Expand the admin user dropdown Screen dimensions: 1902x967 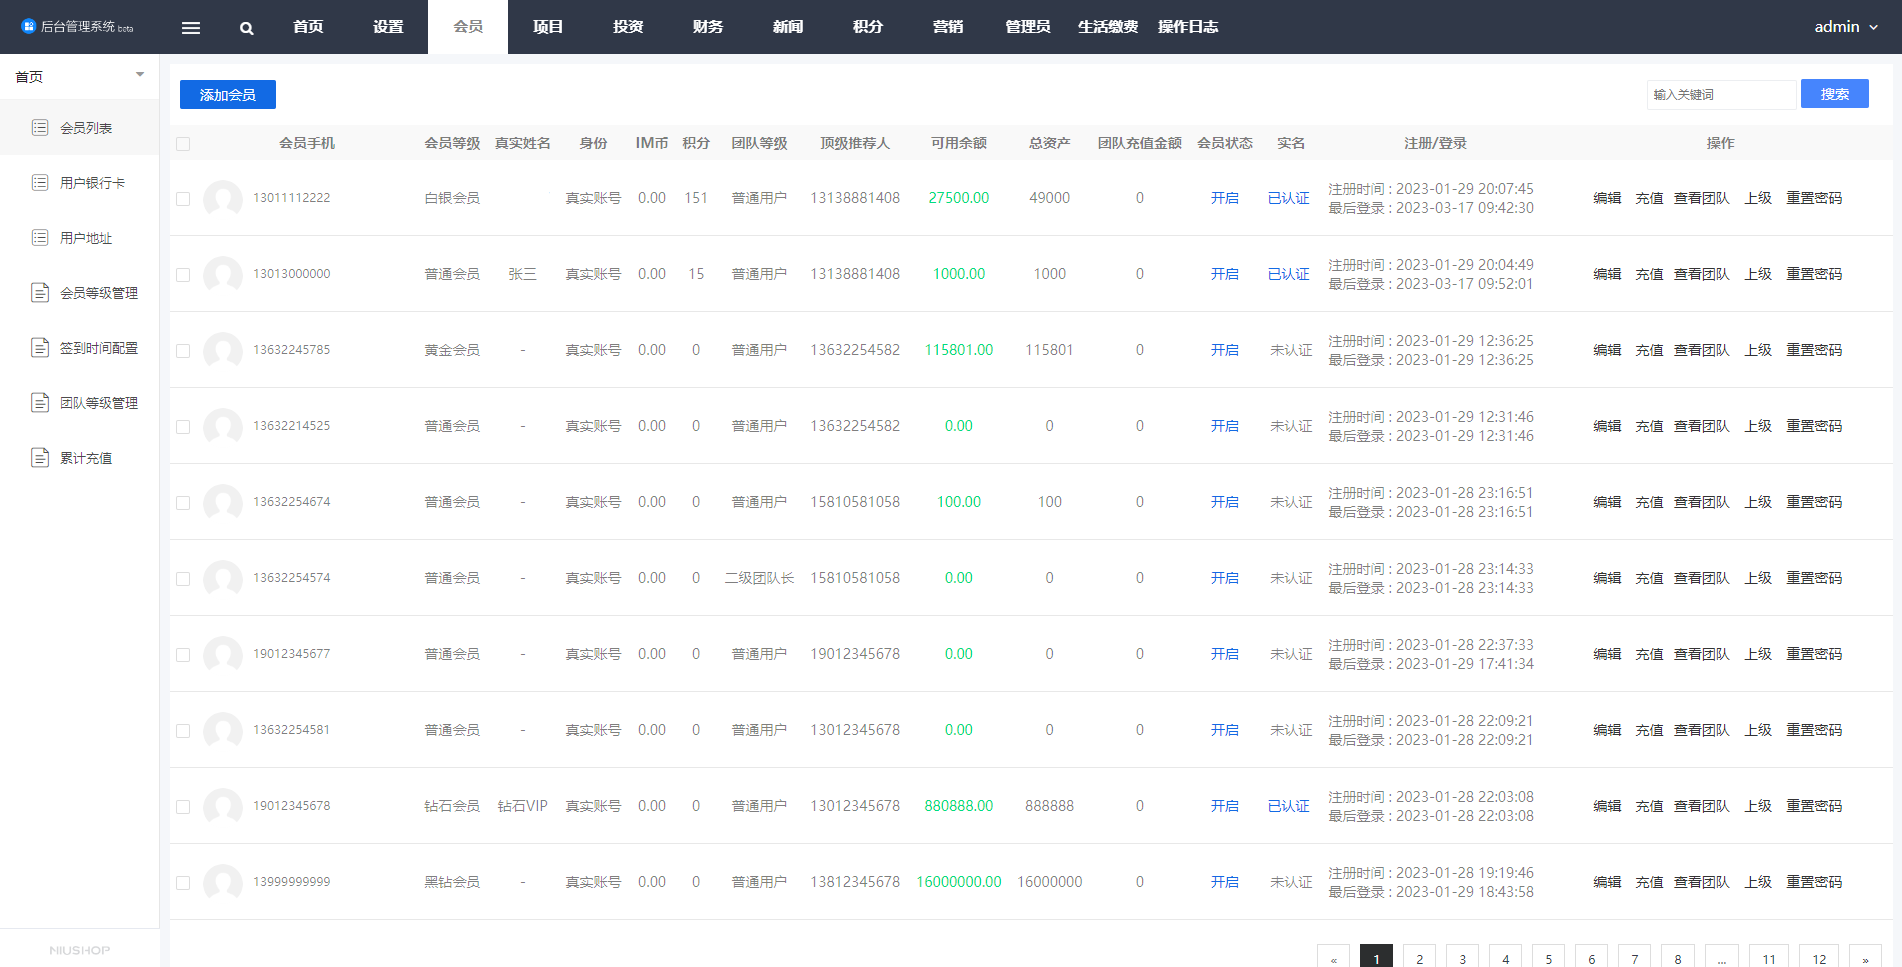(x=1846, y=27)
